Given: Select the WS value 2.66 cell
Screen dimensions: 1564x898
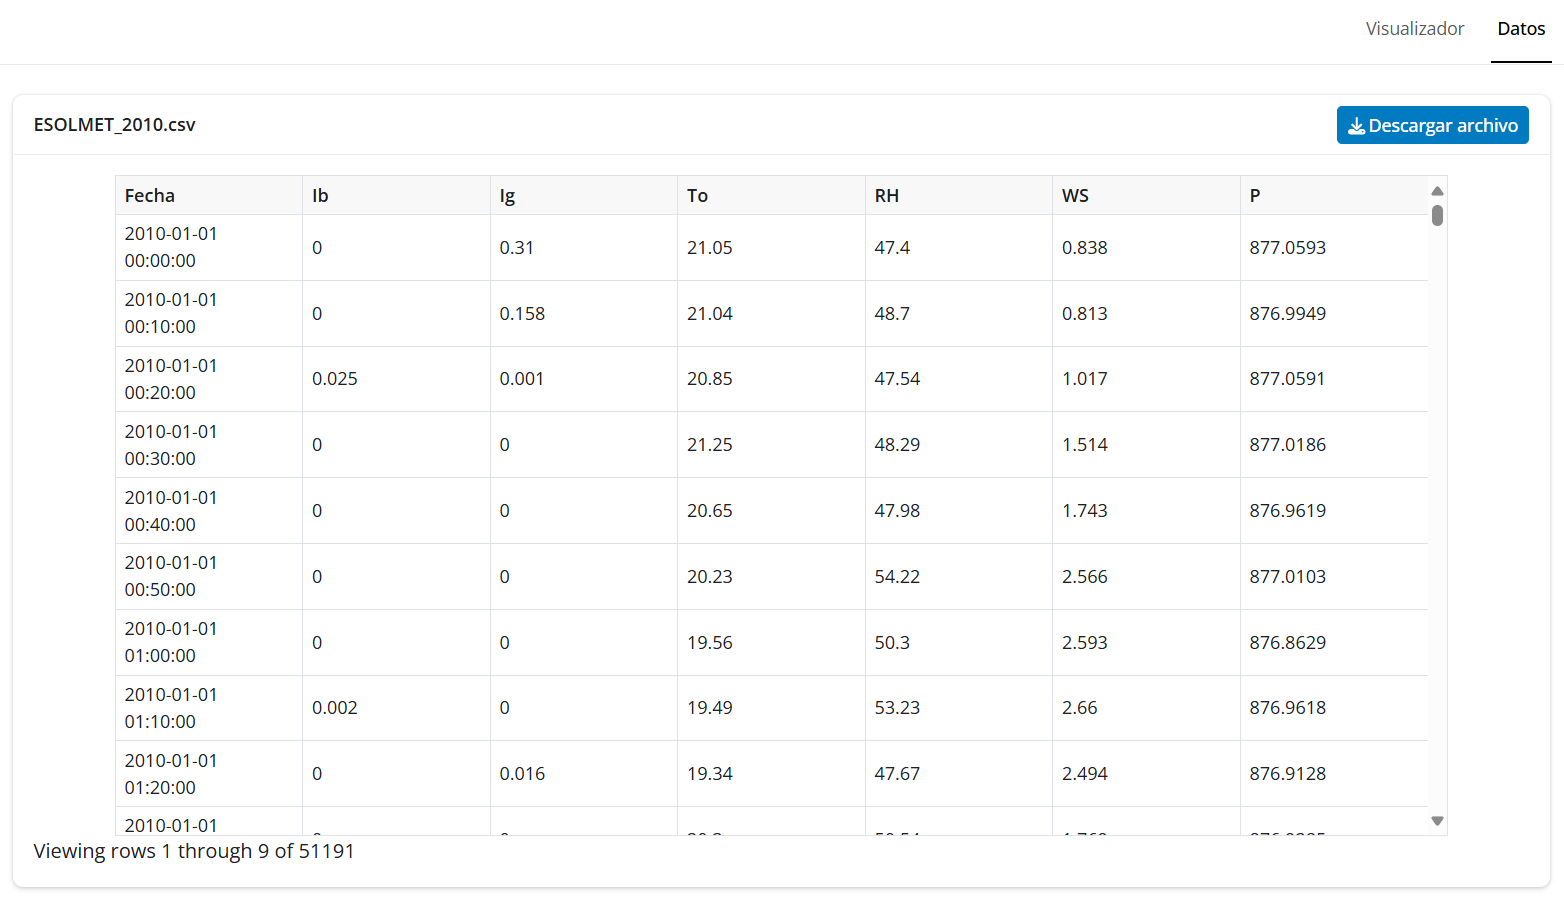Looking at the screenshot, I should (x=1079, y=708).
